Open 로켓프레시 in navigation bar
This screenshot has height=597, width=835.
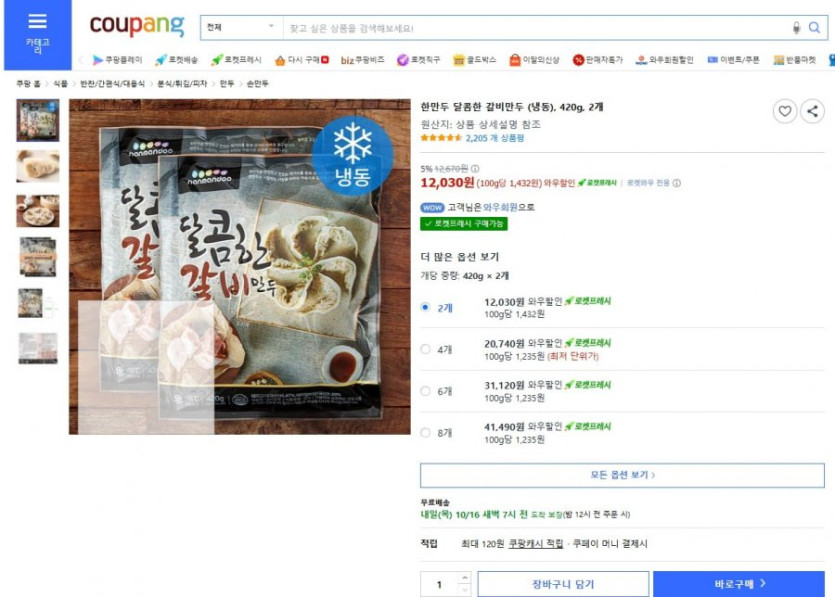(x=236, y=60)
